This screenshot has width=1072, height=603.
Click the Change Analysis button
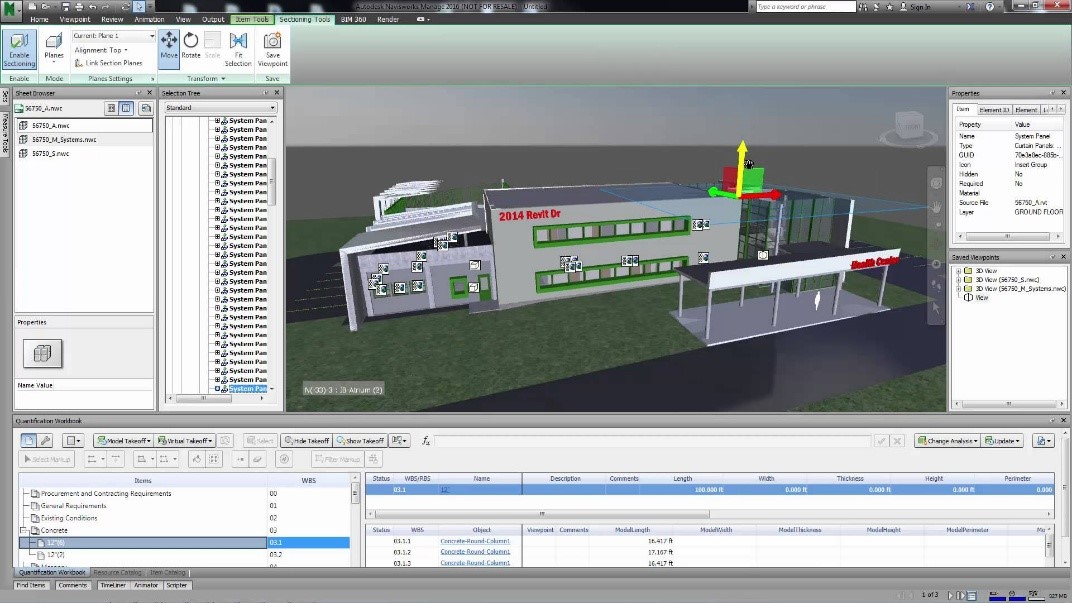(x=946, y=441)
